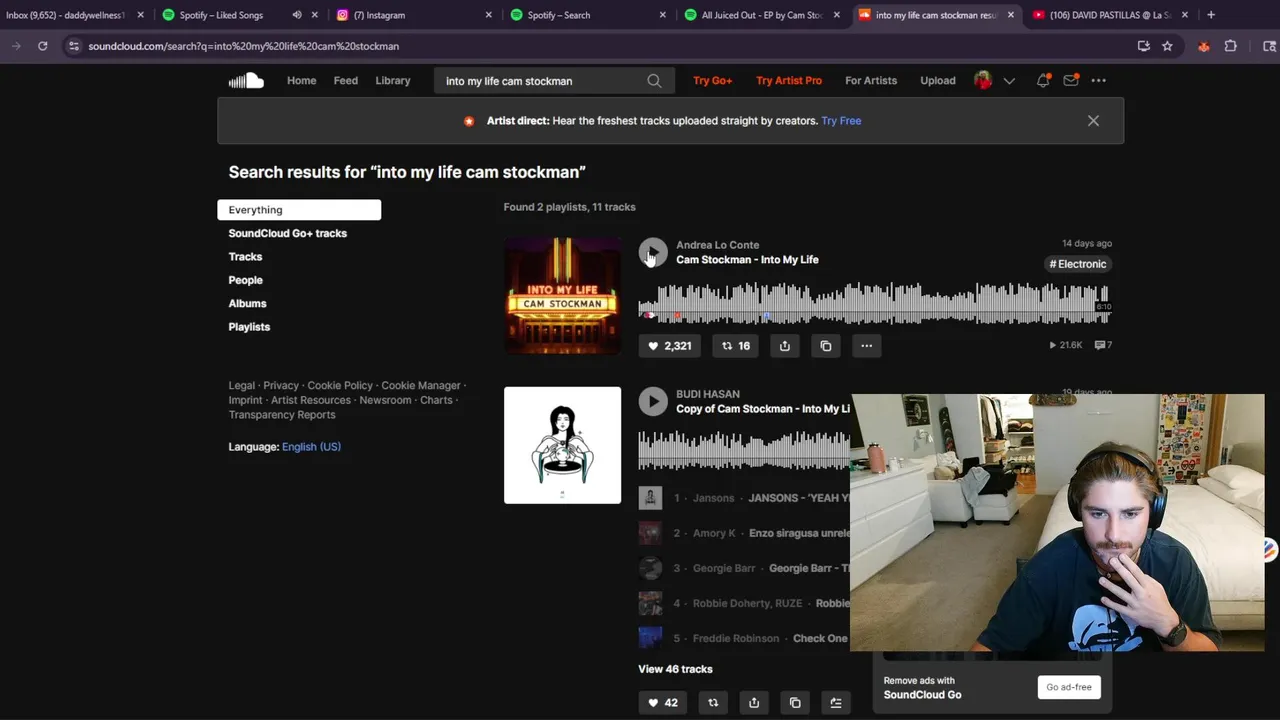The height and width of the screenshot is (720, 1280).
Task: Click the Go ad-free button
Action: 1069,687
